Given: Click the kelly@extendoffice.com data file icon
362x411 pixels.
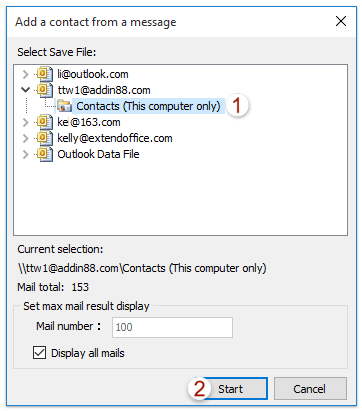Looking at the screenshot, I should point(45,138).
